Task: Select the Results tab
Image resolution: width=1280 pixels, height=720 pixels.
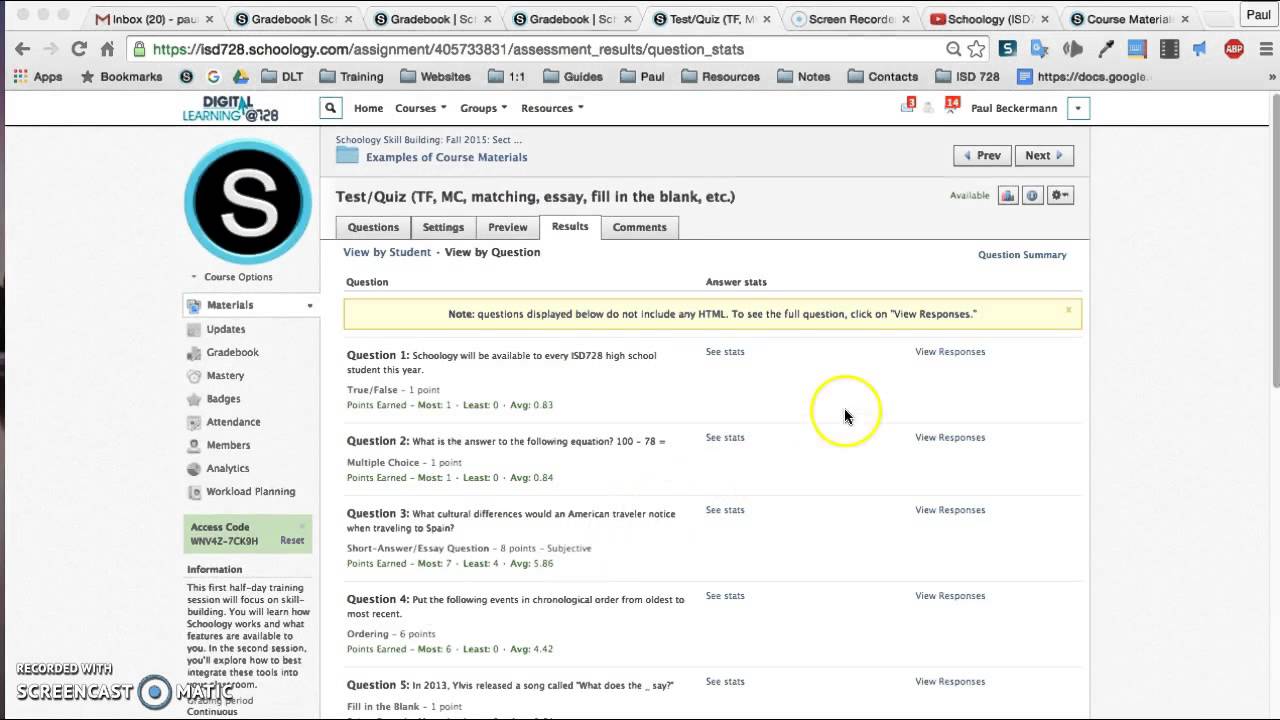Action: 570,227
